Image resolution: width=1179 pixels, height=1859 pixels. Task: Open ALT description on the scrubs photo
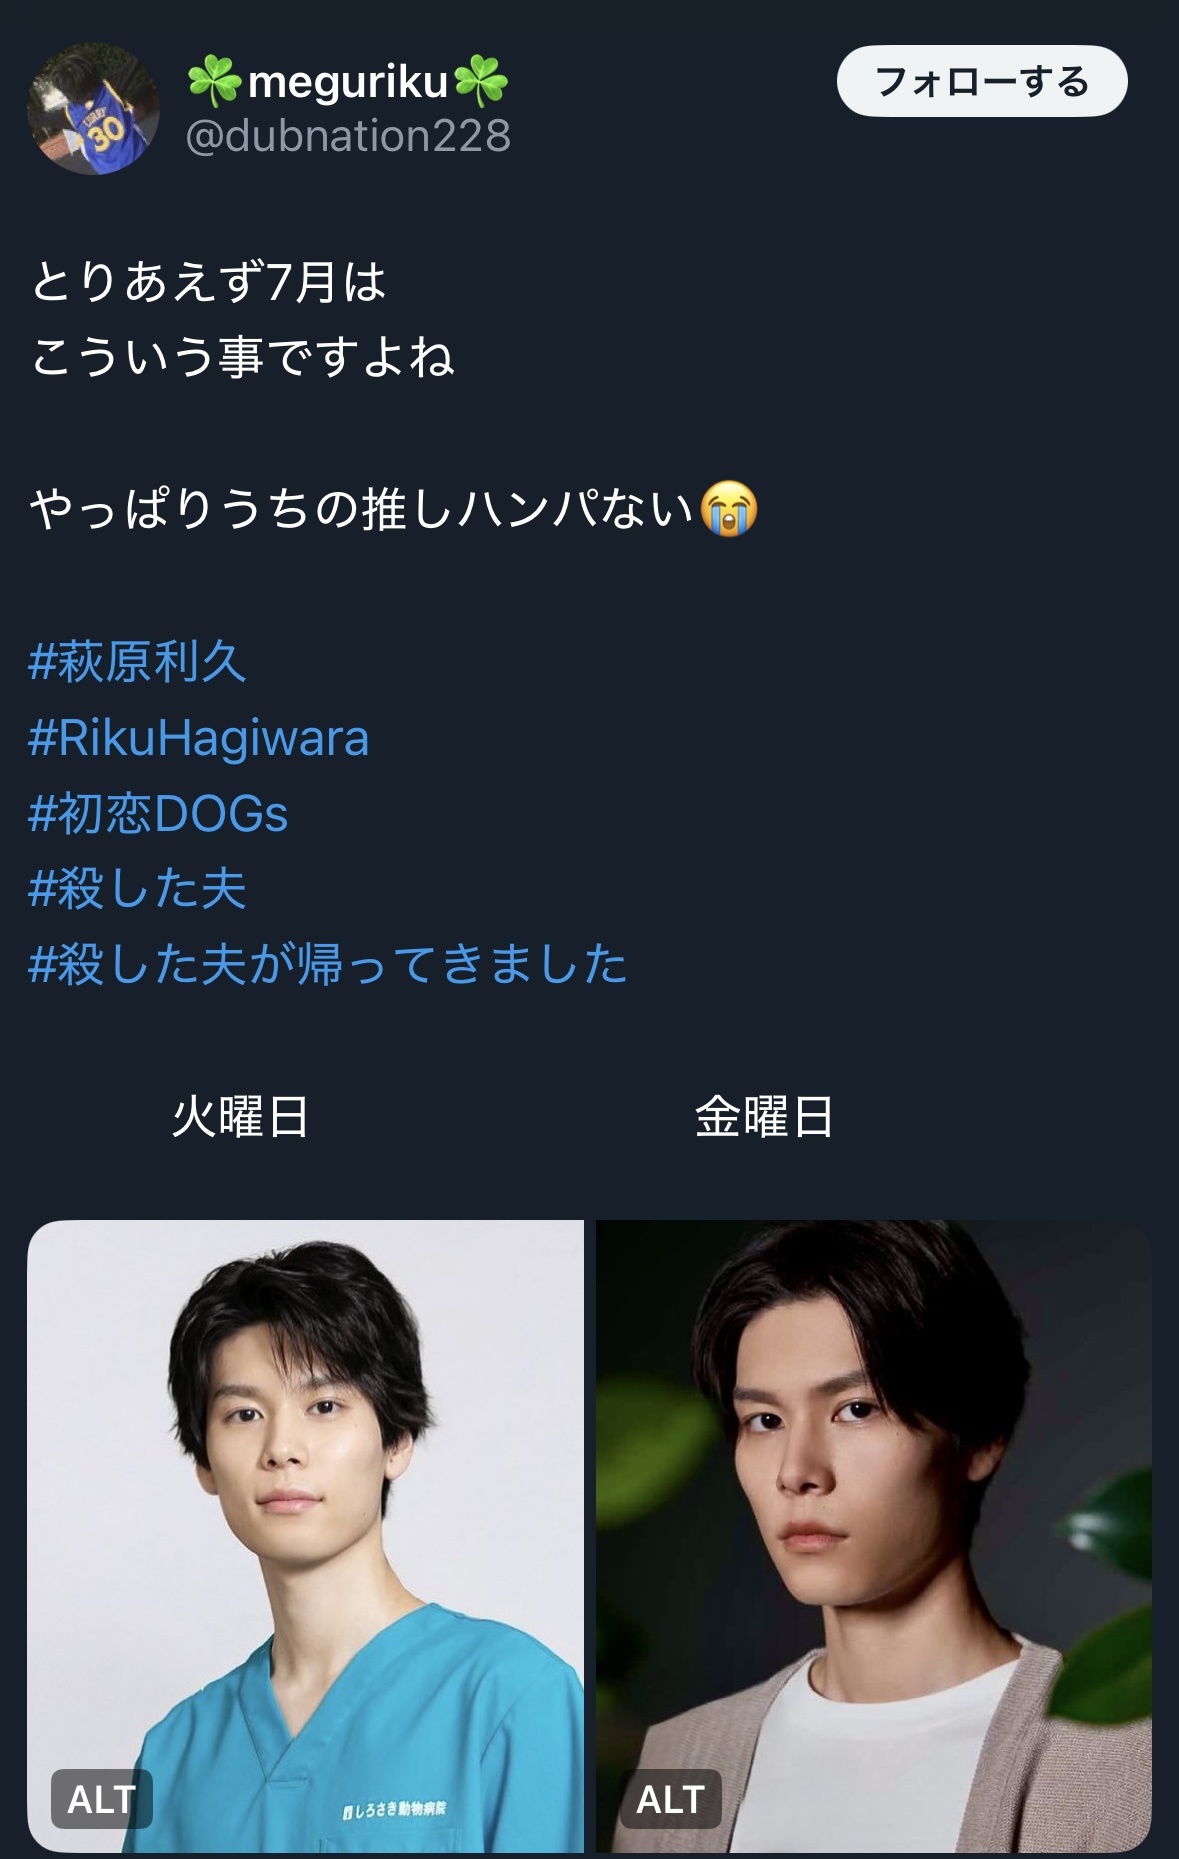click(x=102, y=1799)
